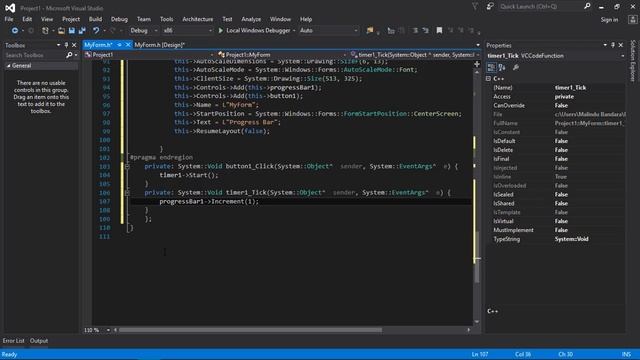Close the MyForm.h tab

pyautogui.click(x=128, y=45)
